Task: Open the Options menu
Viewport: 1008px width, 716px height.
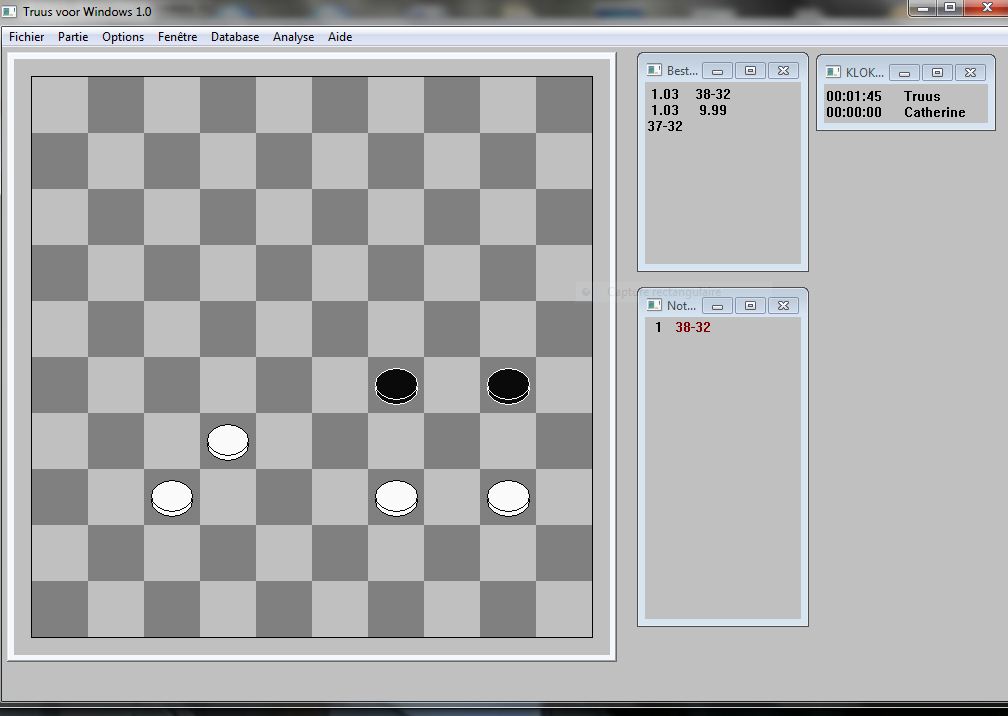Action: pyautogui.click(x=123, y=37)
